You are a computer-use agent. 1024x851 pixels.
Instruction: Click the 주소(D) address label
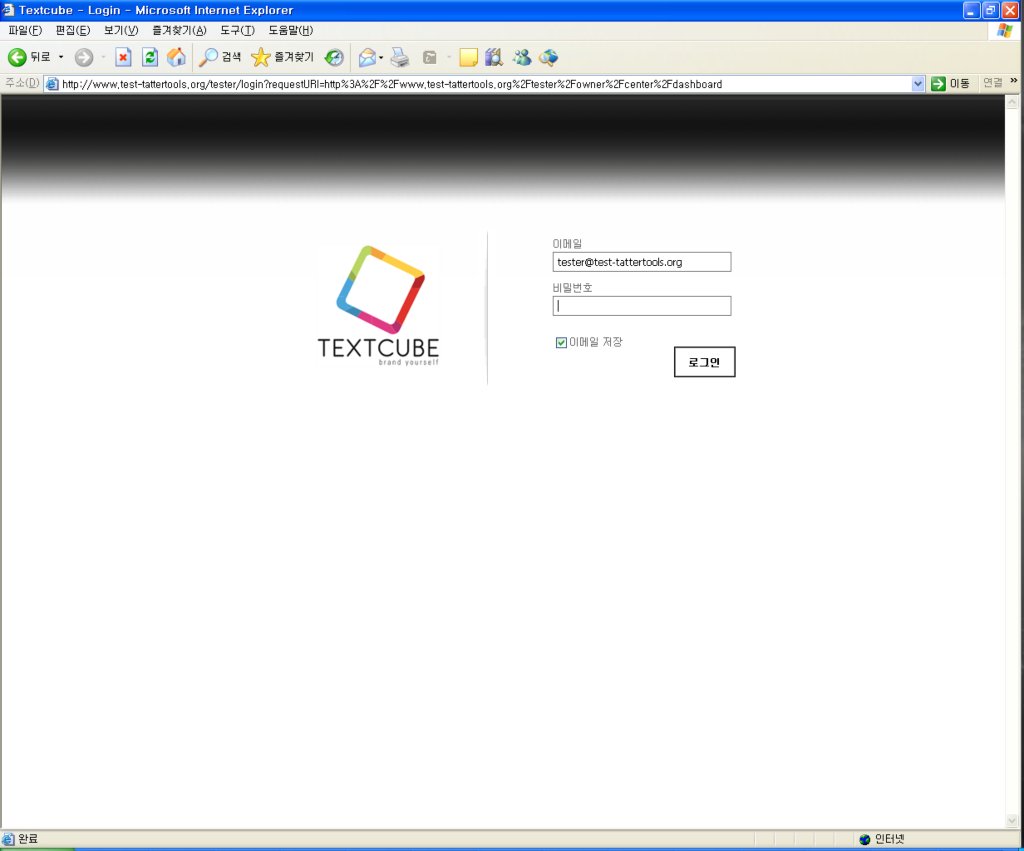pos(22,83)
